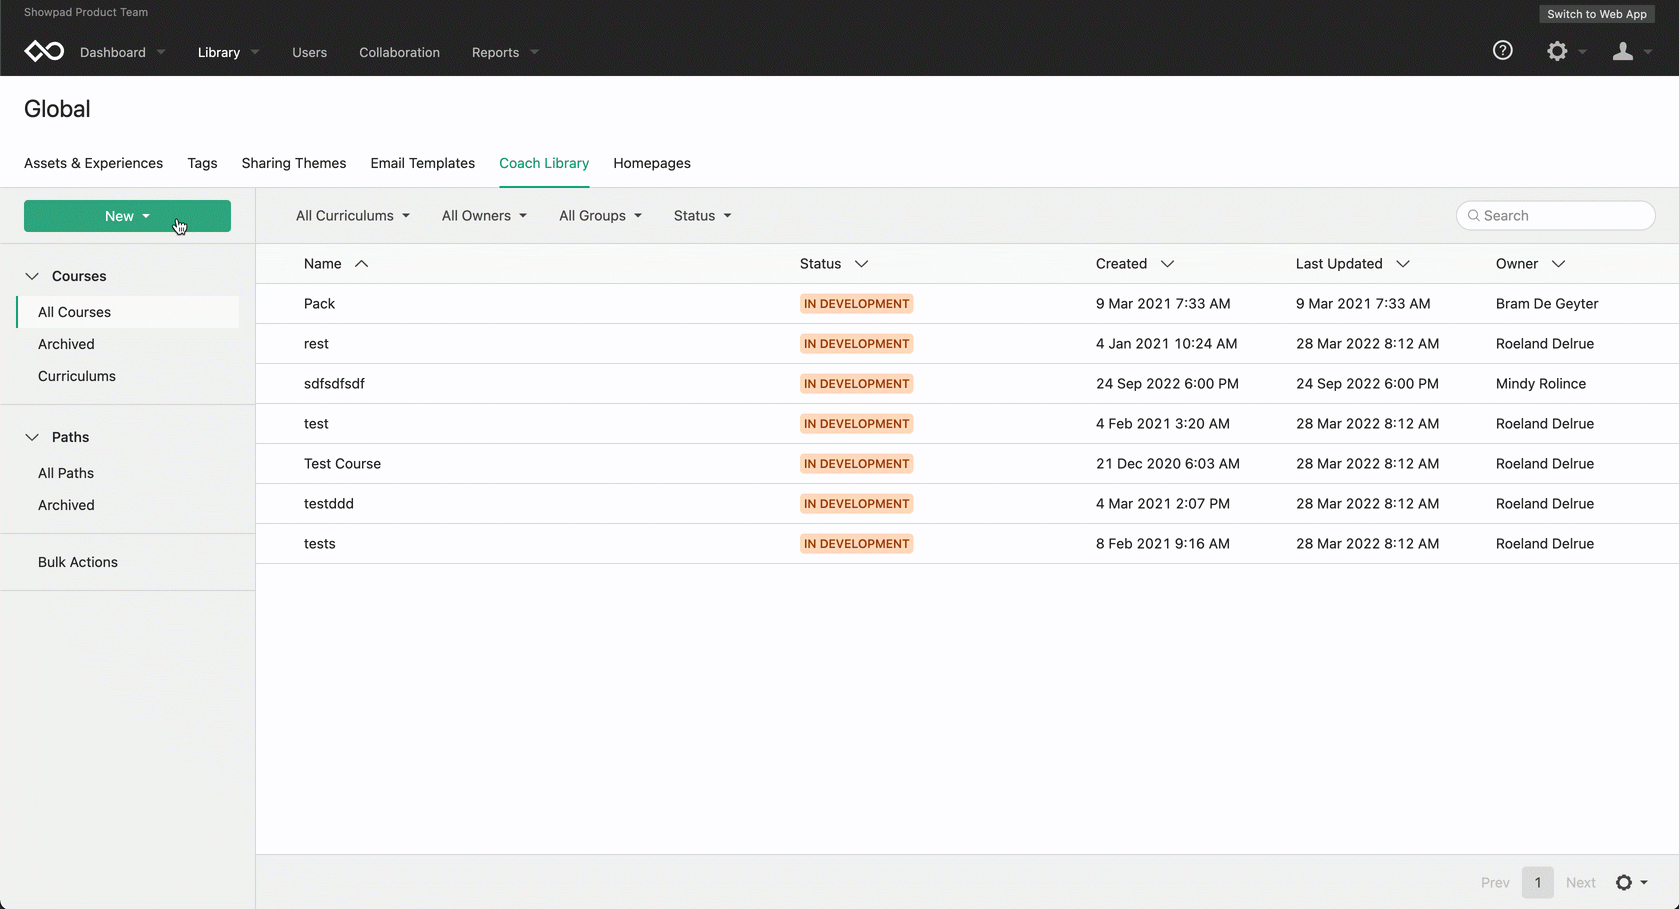Click the Last Updated sort chevron

click(1403, 264)
